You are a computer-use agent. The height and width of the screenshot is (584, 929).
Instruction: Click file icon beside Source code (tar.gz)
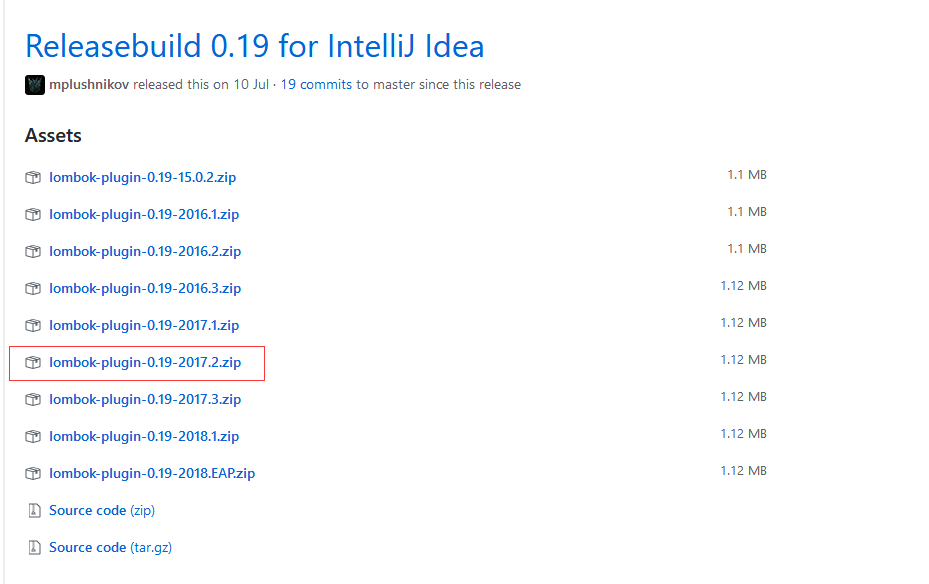pos(33,548)
